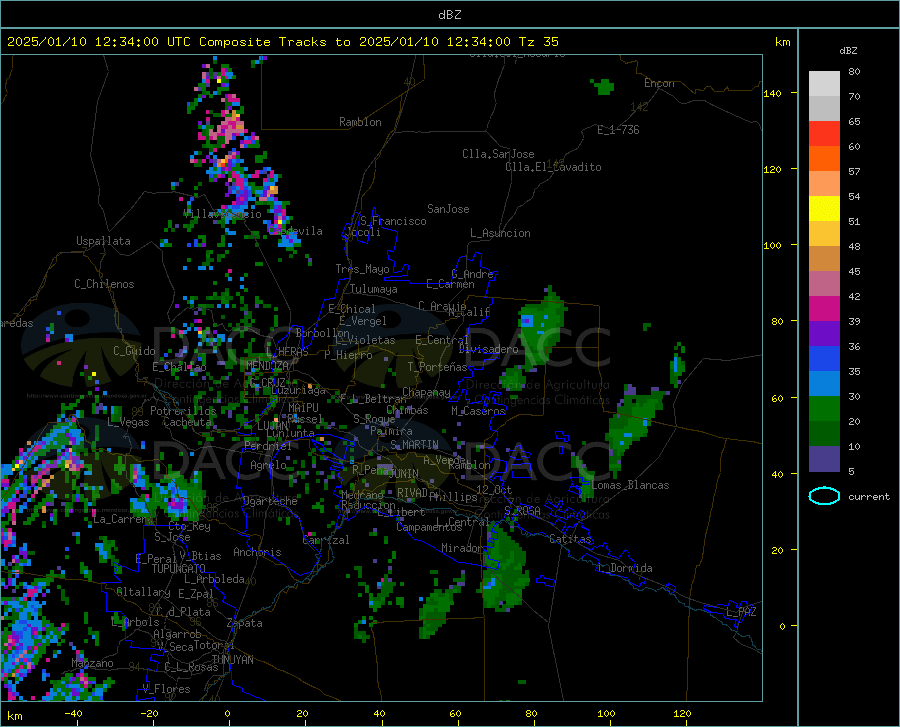The width and height of the screenshot is (900, 727).
Task: Click the Clla.El_Cavadito label
Action: pos(553,167)
